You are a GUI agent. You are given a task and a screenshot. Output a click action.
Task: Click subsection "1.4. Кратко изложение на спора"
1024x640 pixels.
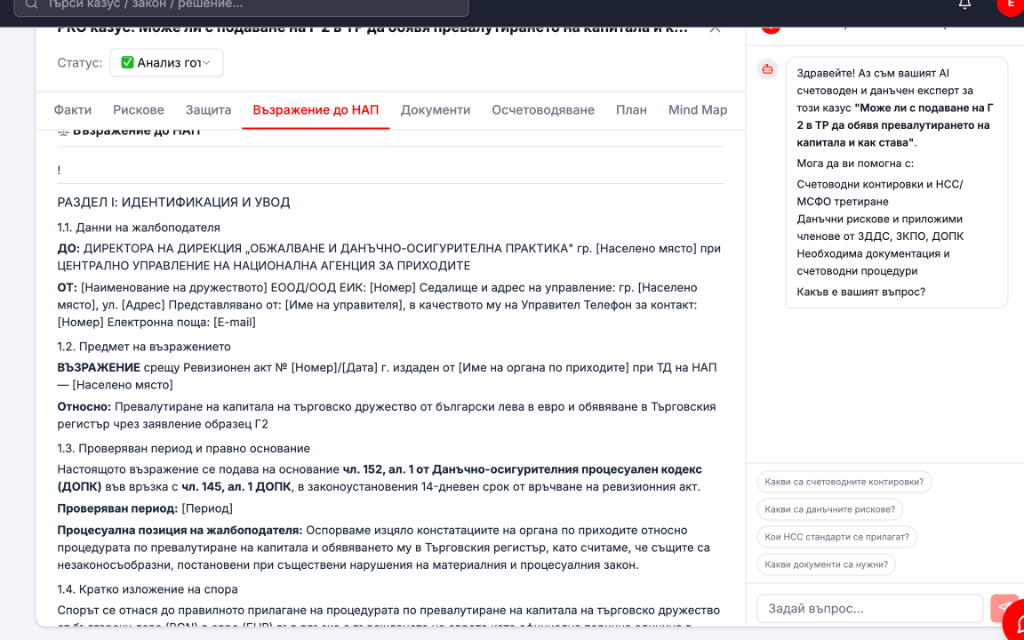(x=148, y=590)
